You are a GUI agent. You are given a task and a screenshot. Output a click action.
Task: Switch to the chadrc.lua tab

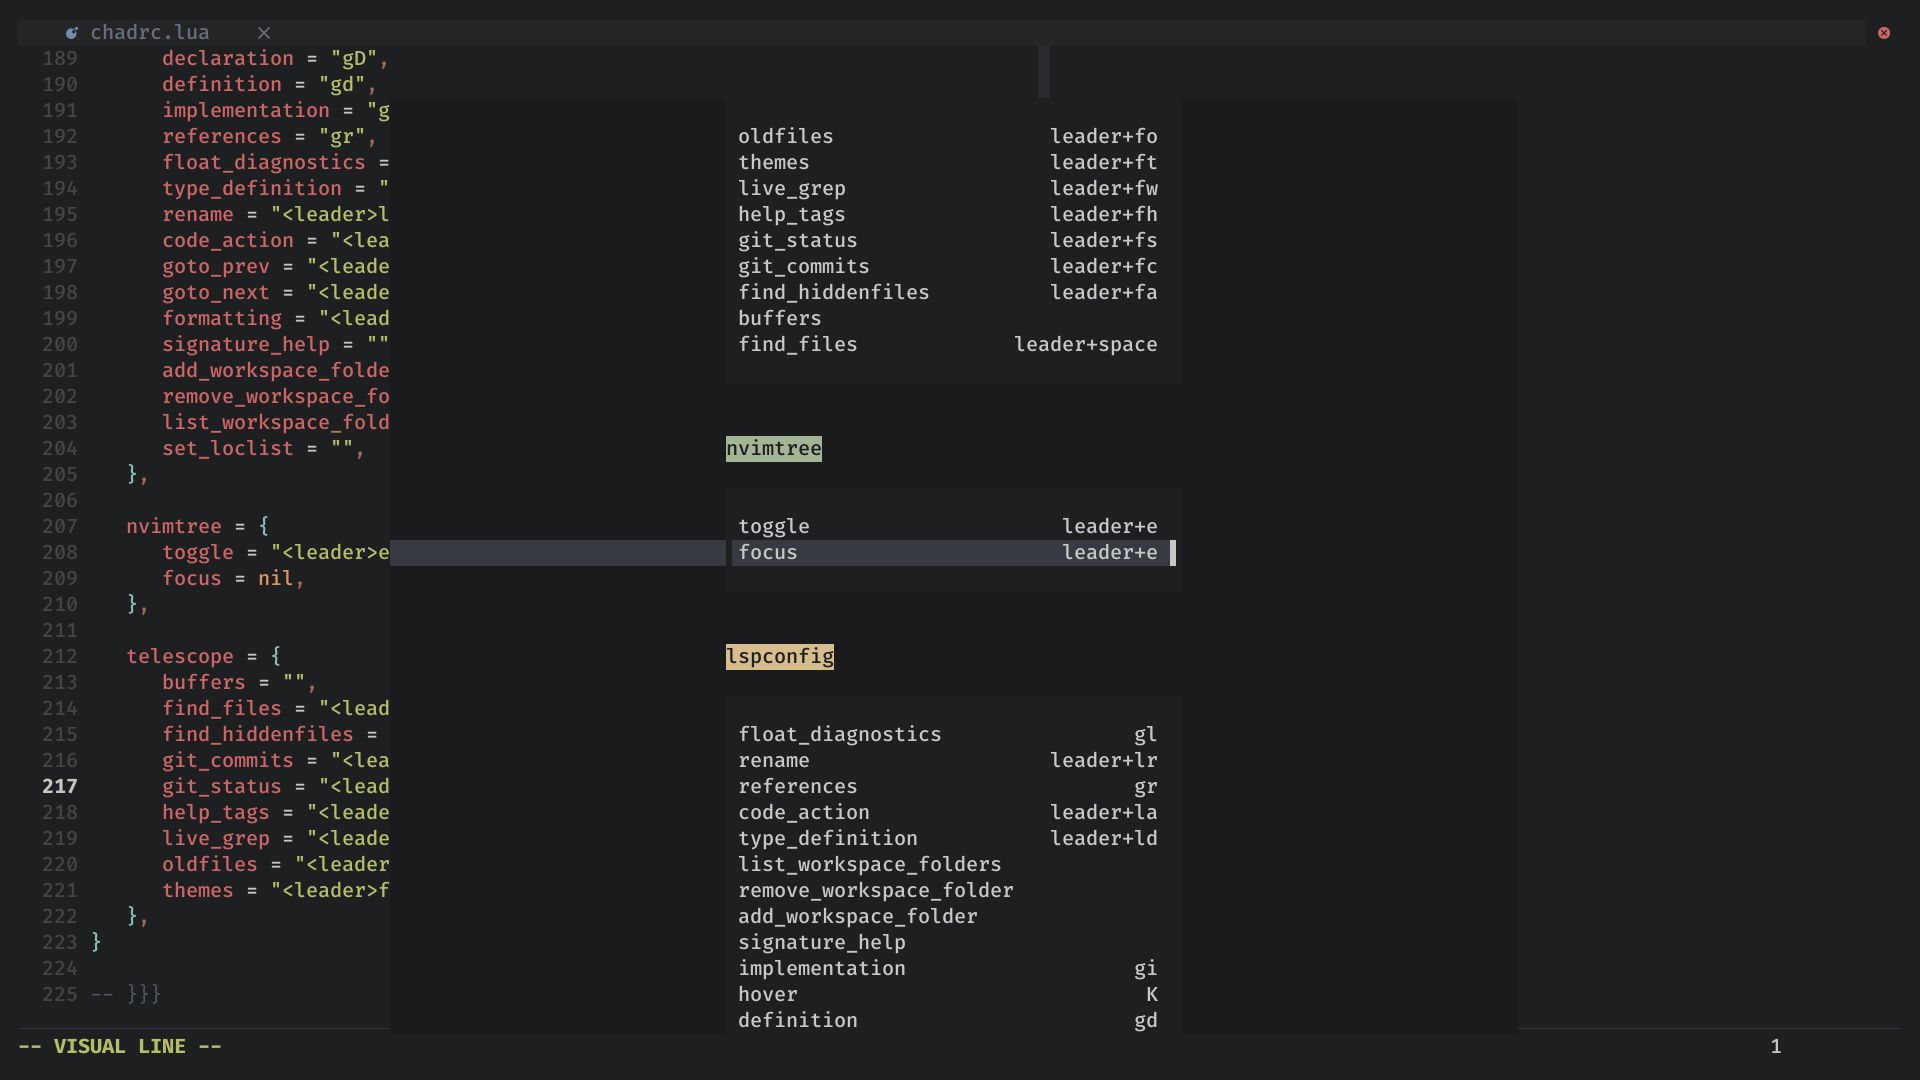coord(150,32)
